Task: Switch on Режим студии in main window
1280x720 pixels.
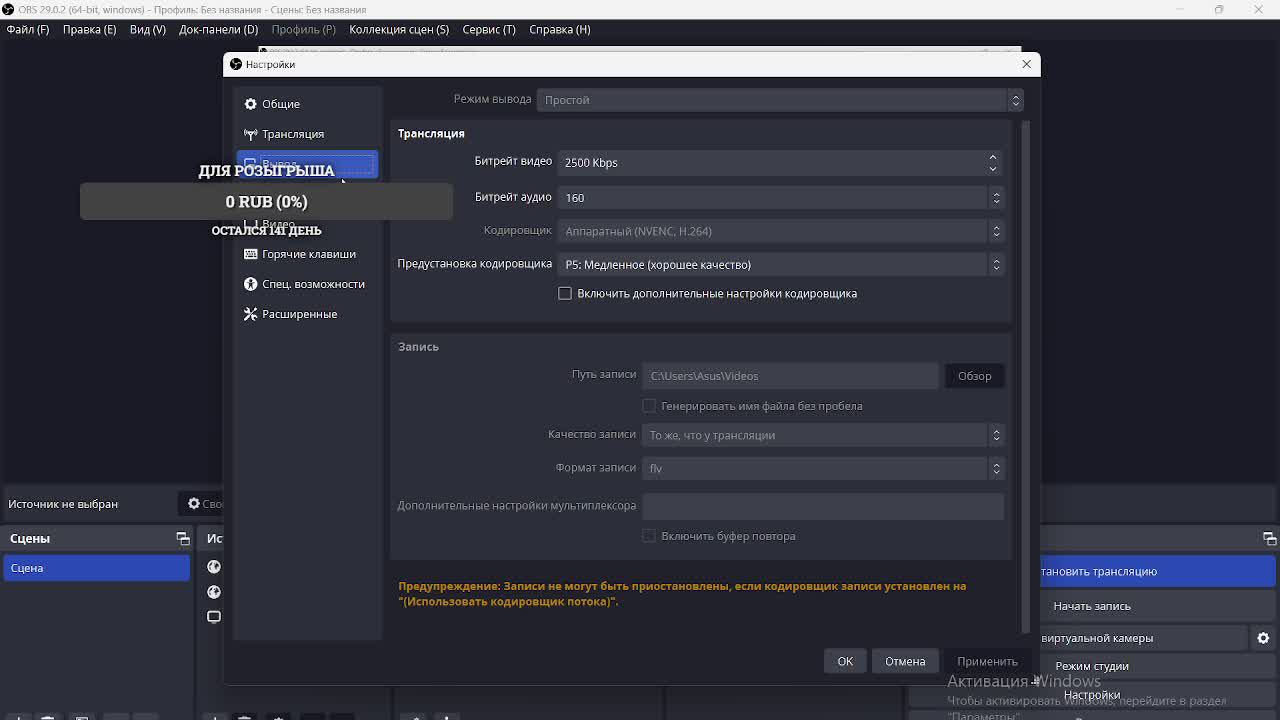Action: 1092,666
